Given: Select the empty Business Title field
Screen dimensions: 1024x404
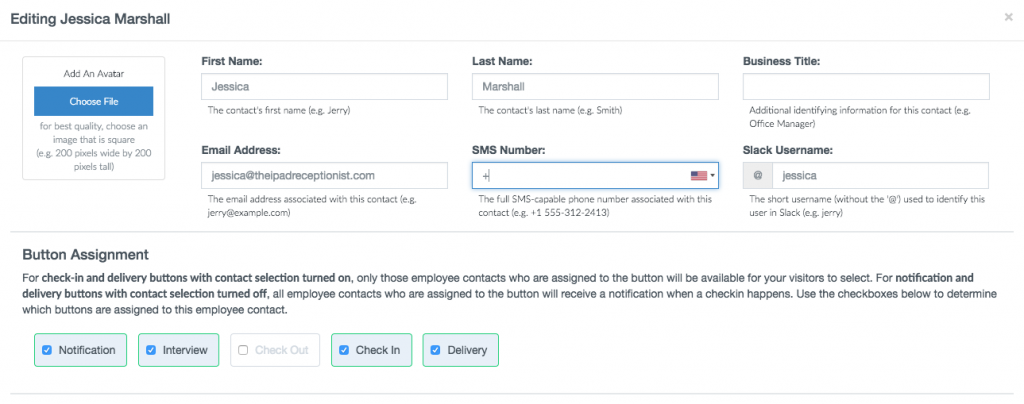Looking at the screenshot, I should tap(866, 86).
